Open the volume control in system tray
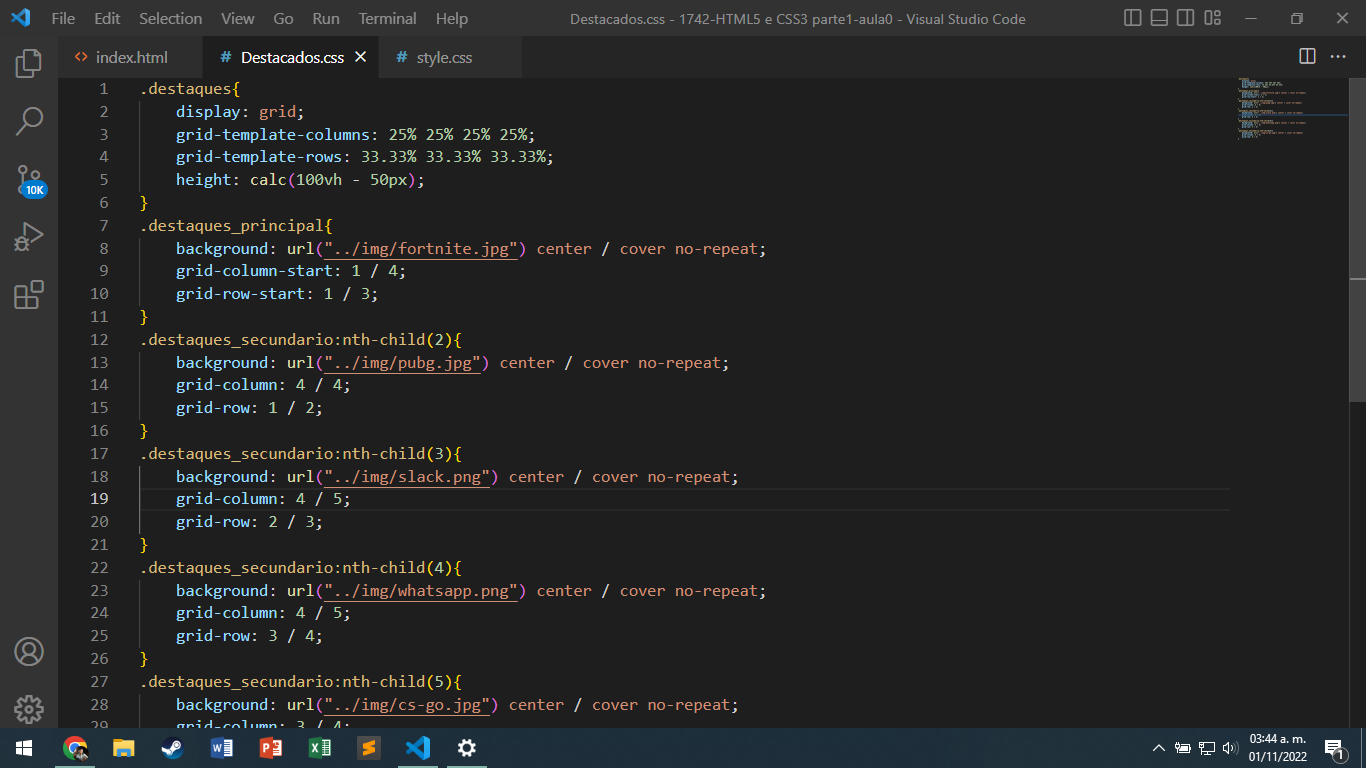 point(1231,748)
